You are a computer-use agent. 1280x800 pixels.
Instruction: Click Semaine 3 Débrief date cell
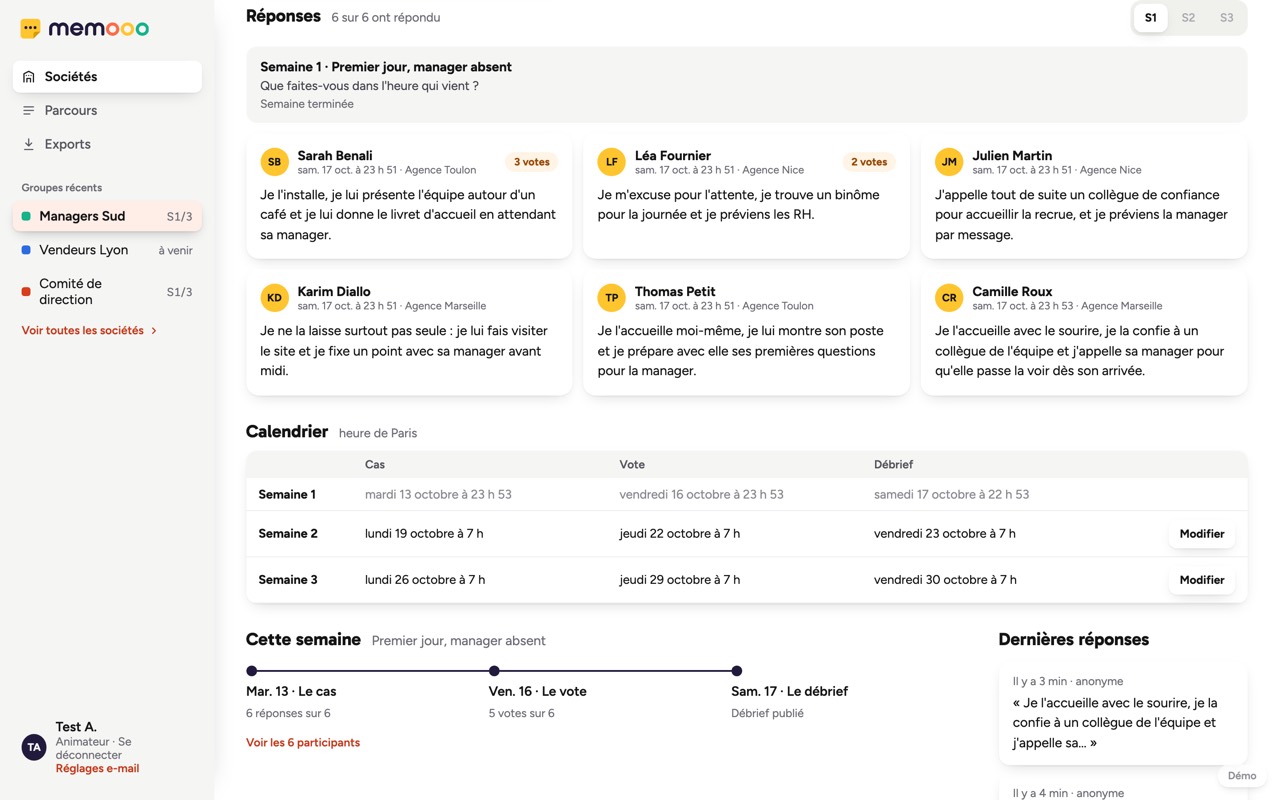[945, 580]
